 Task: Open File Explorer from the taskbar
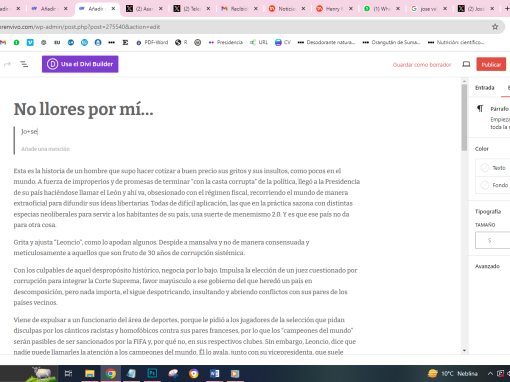click(x=90, y=374)
